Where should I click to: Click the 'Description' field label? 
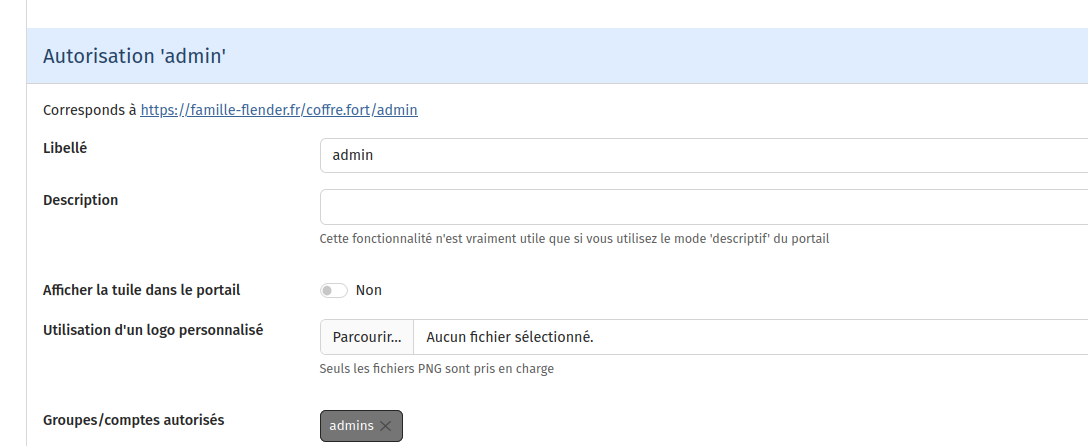[80, 200]
